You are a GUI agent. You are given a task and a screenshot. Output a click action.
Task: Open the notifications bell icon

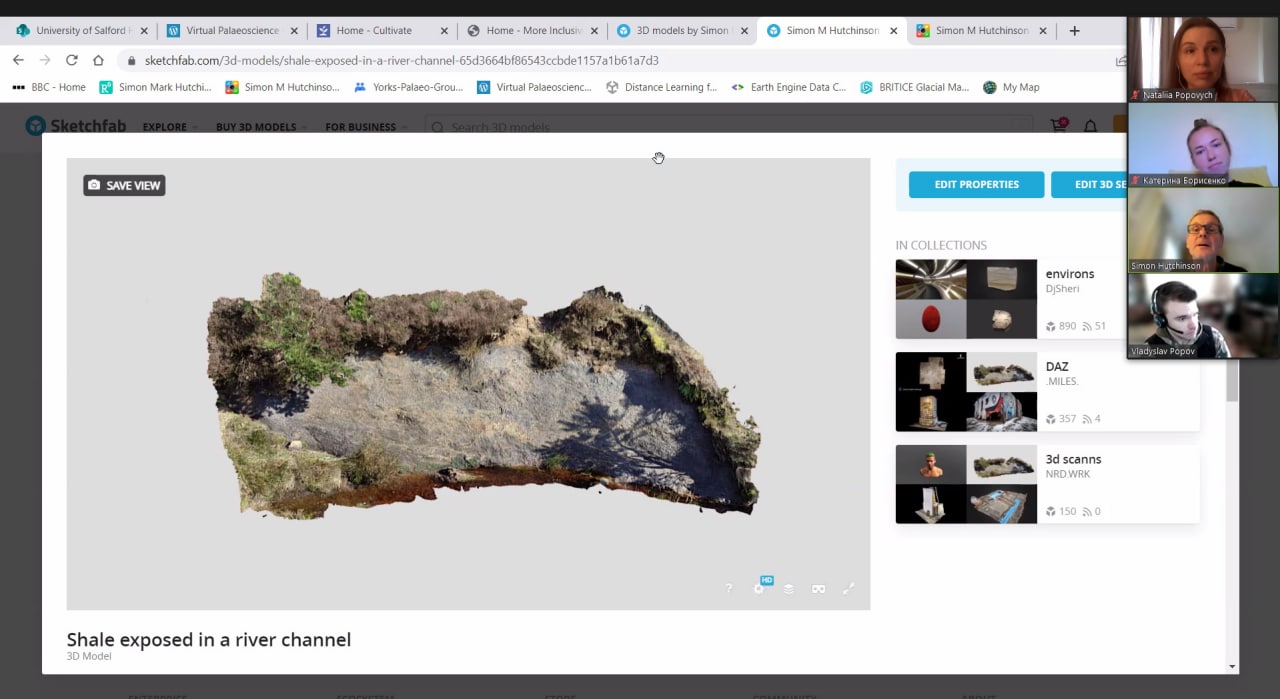(x=1091, y=126)
